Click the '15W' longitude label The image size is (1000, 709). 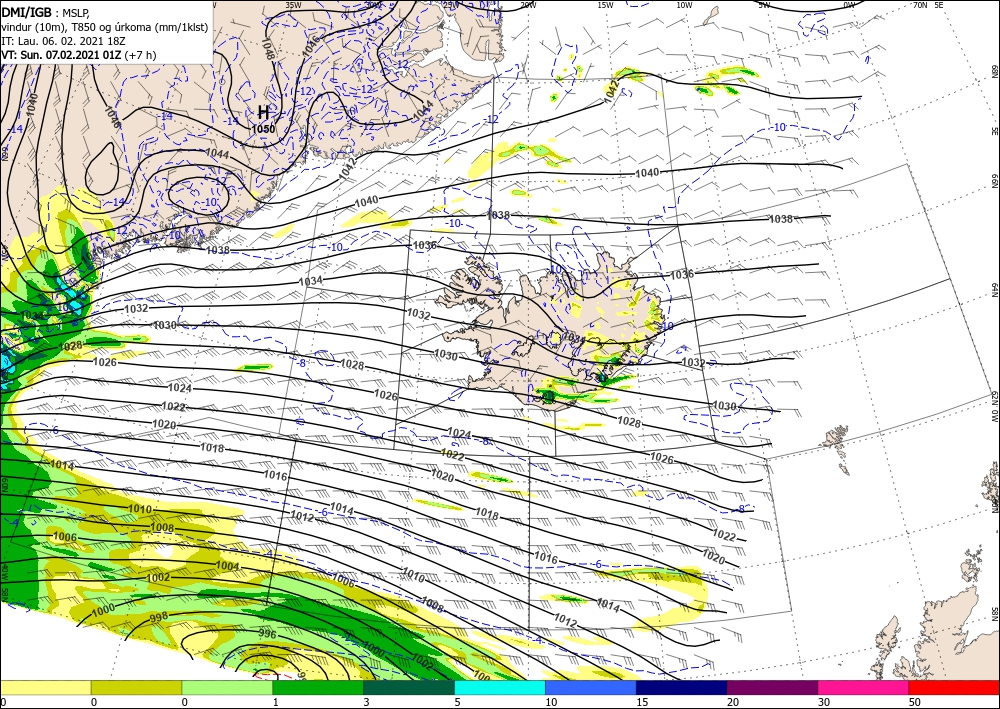pyautogui.click(x=605, y=5)
